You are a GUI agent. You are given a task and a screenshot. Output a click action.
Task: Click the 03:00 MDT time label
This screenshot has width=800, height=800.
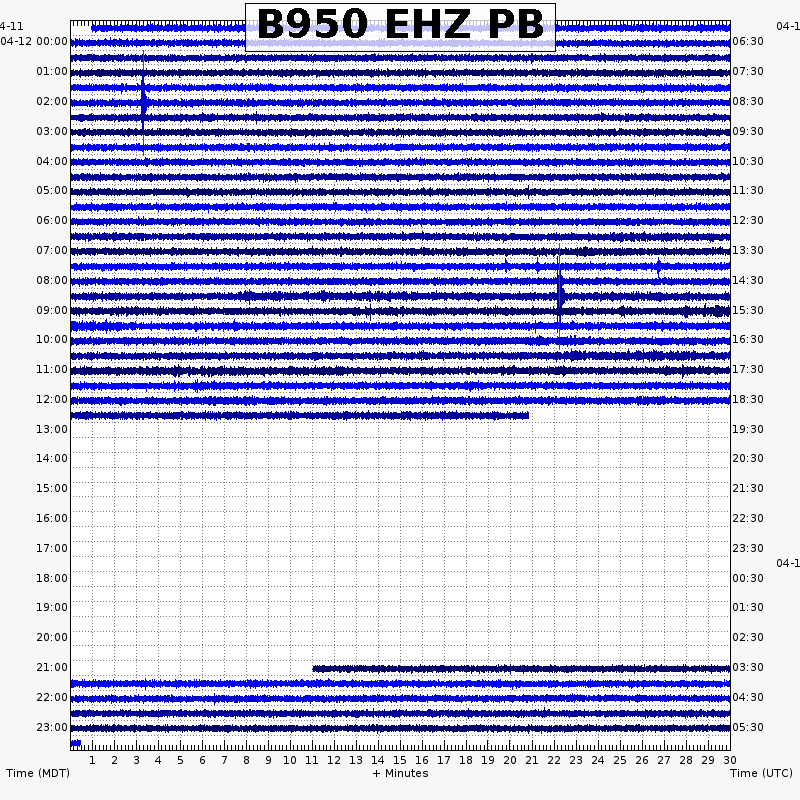point(52,132)
